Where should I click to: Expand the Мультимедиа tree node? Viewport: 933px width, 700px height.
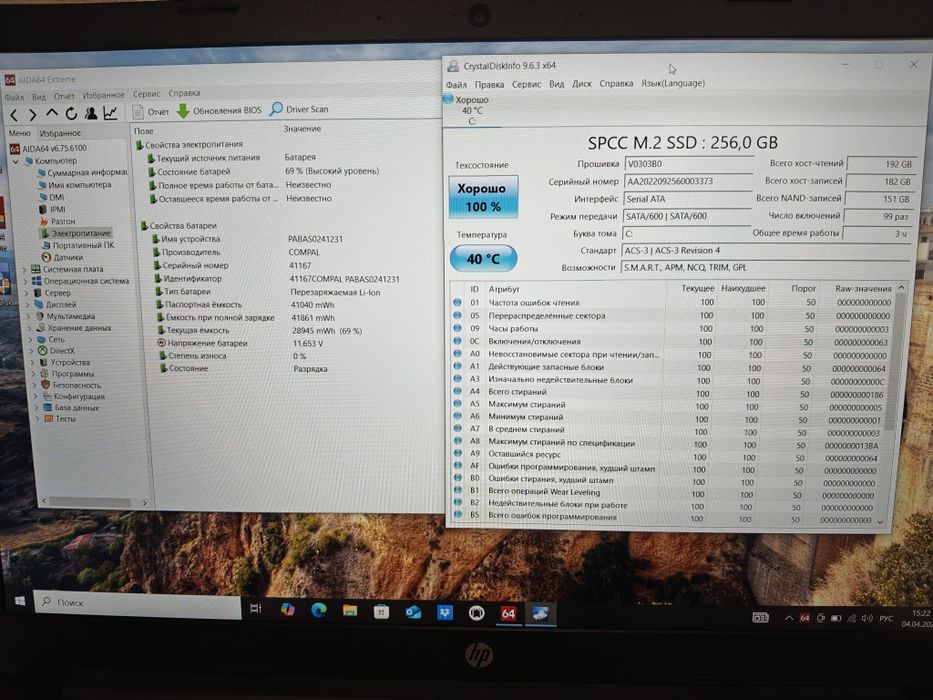[29, 317]
